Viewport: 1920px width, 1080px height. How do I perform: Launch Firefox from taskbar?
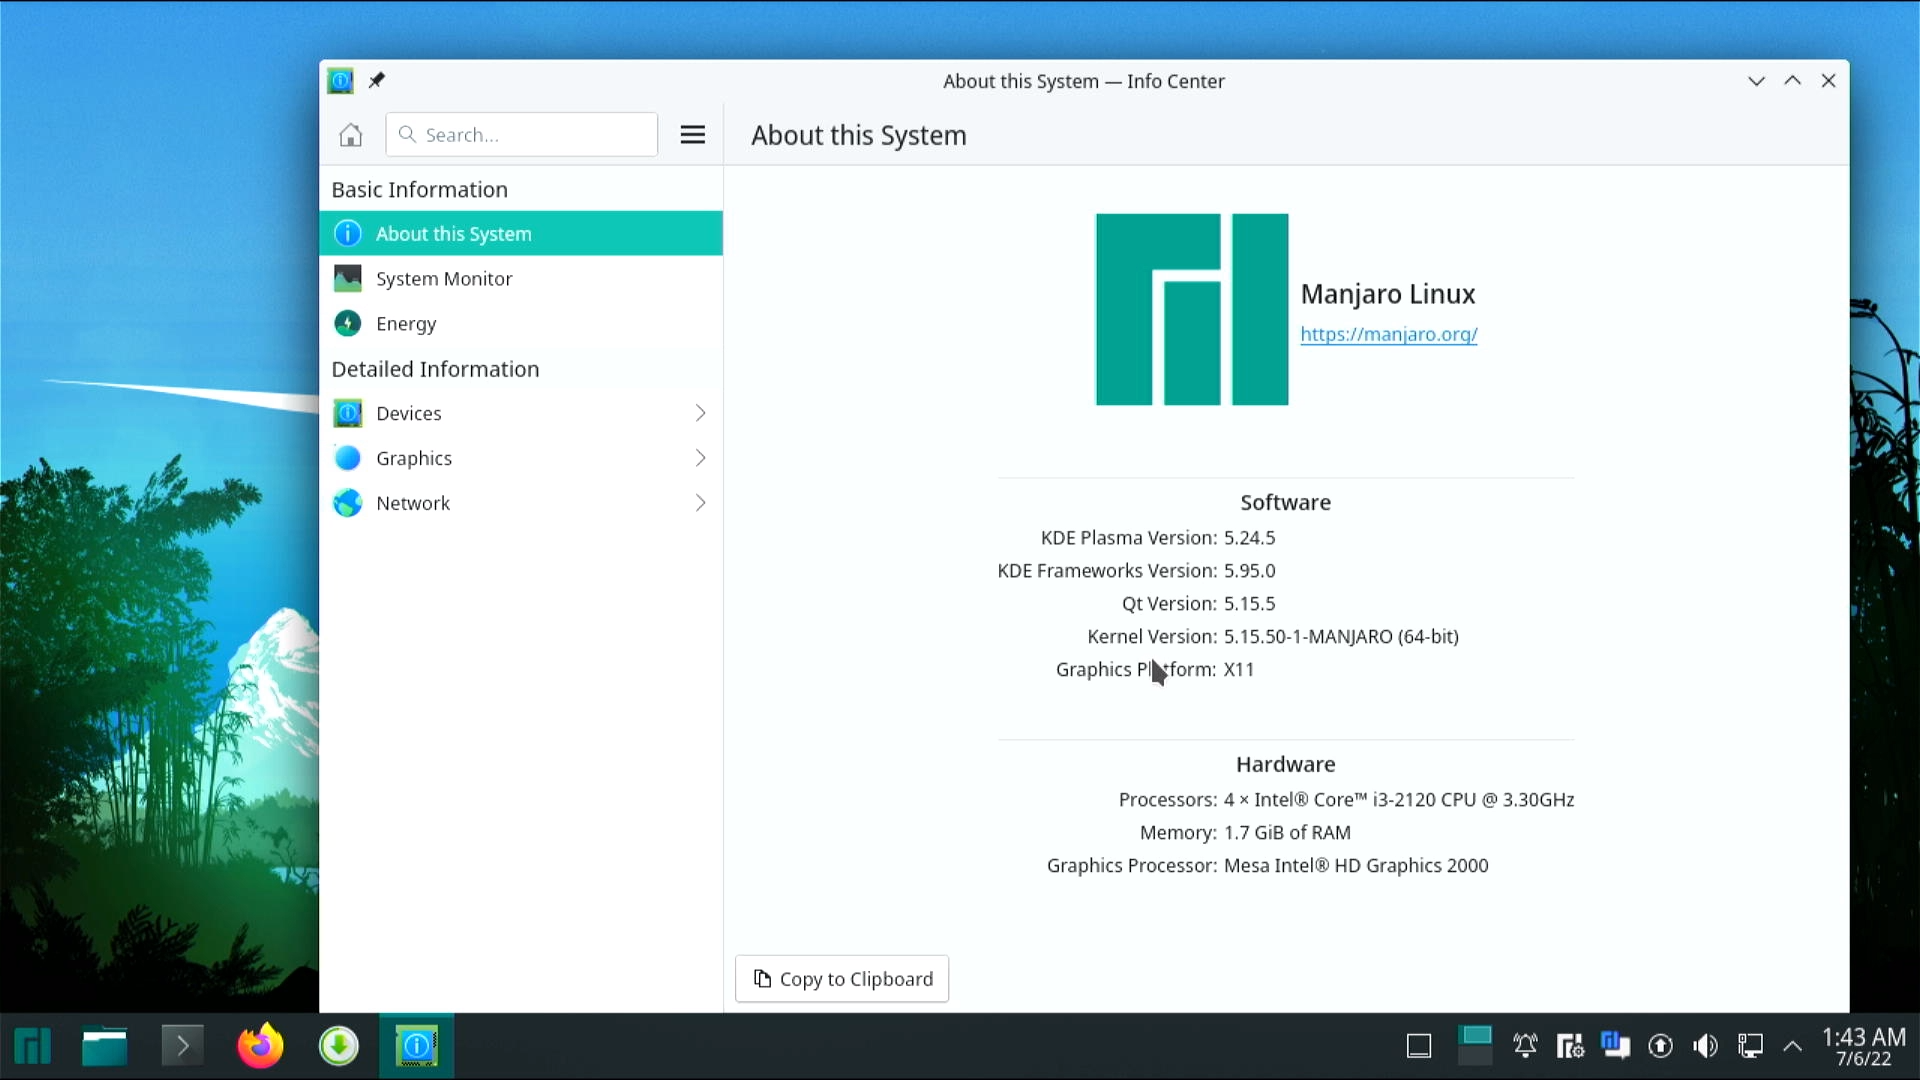coord(260,1046)
